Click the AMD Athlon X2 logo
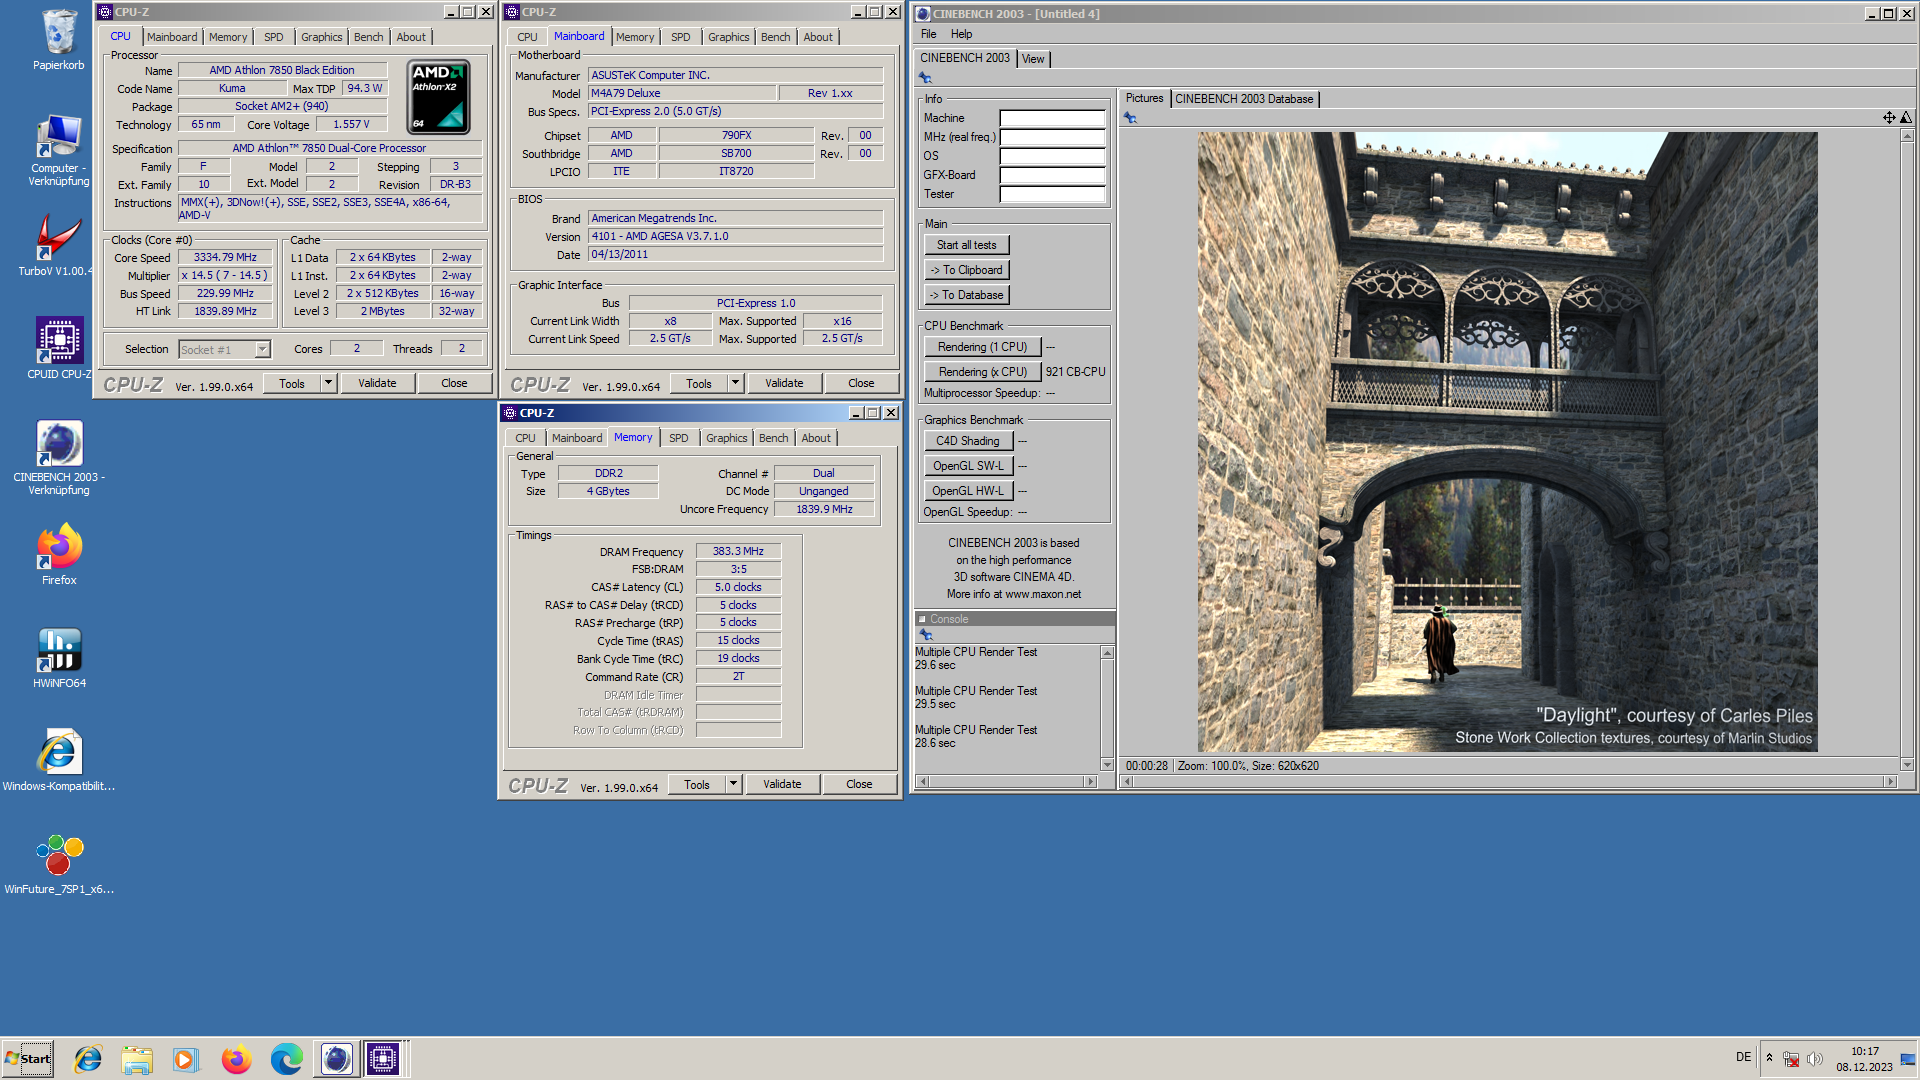 438,97
